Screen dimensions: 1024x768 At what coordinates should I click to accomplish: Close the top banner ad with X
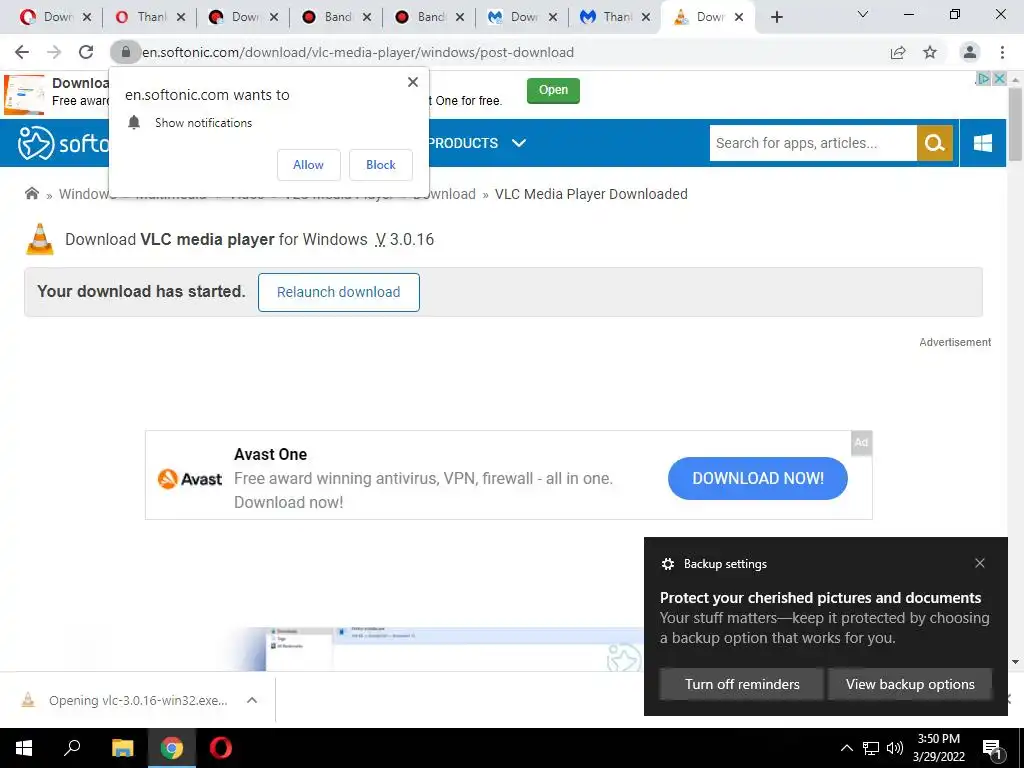(999, 78)
